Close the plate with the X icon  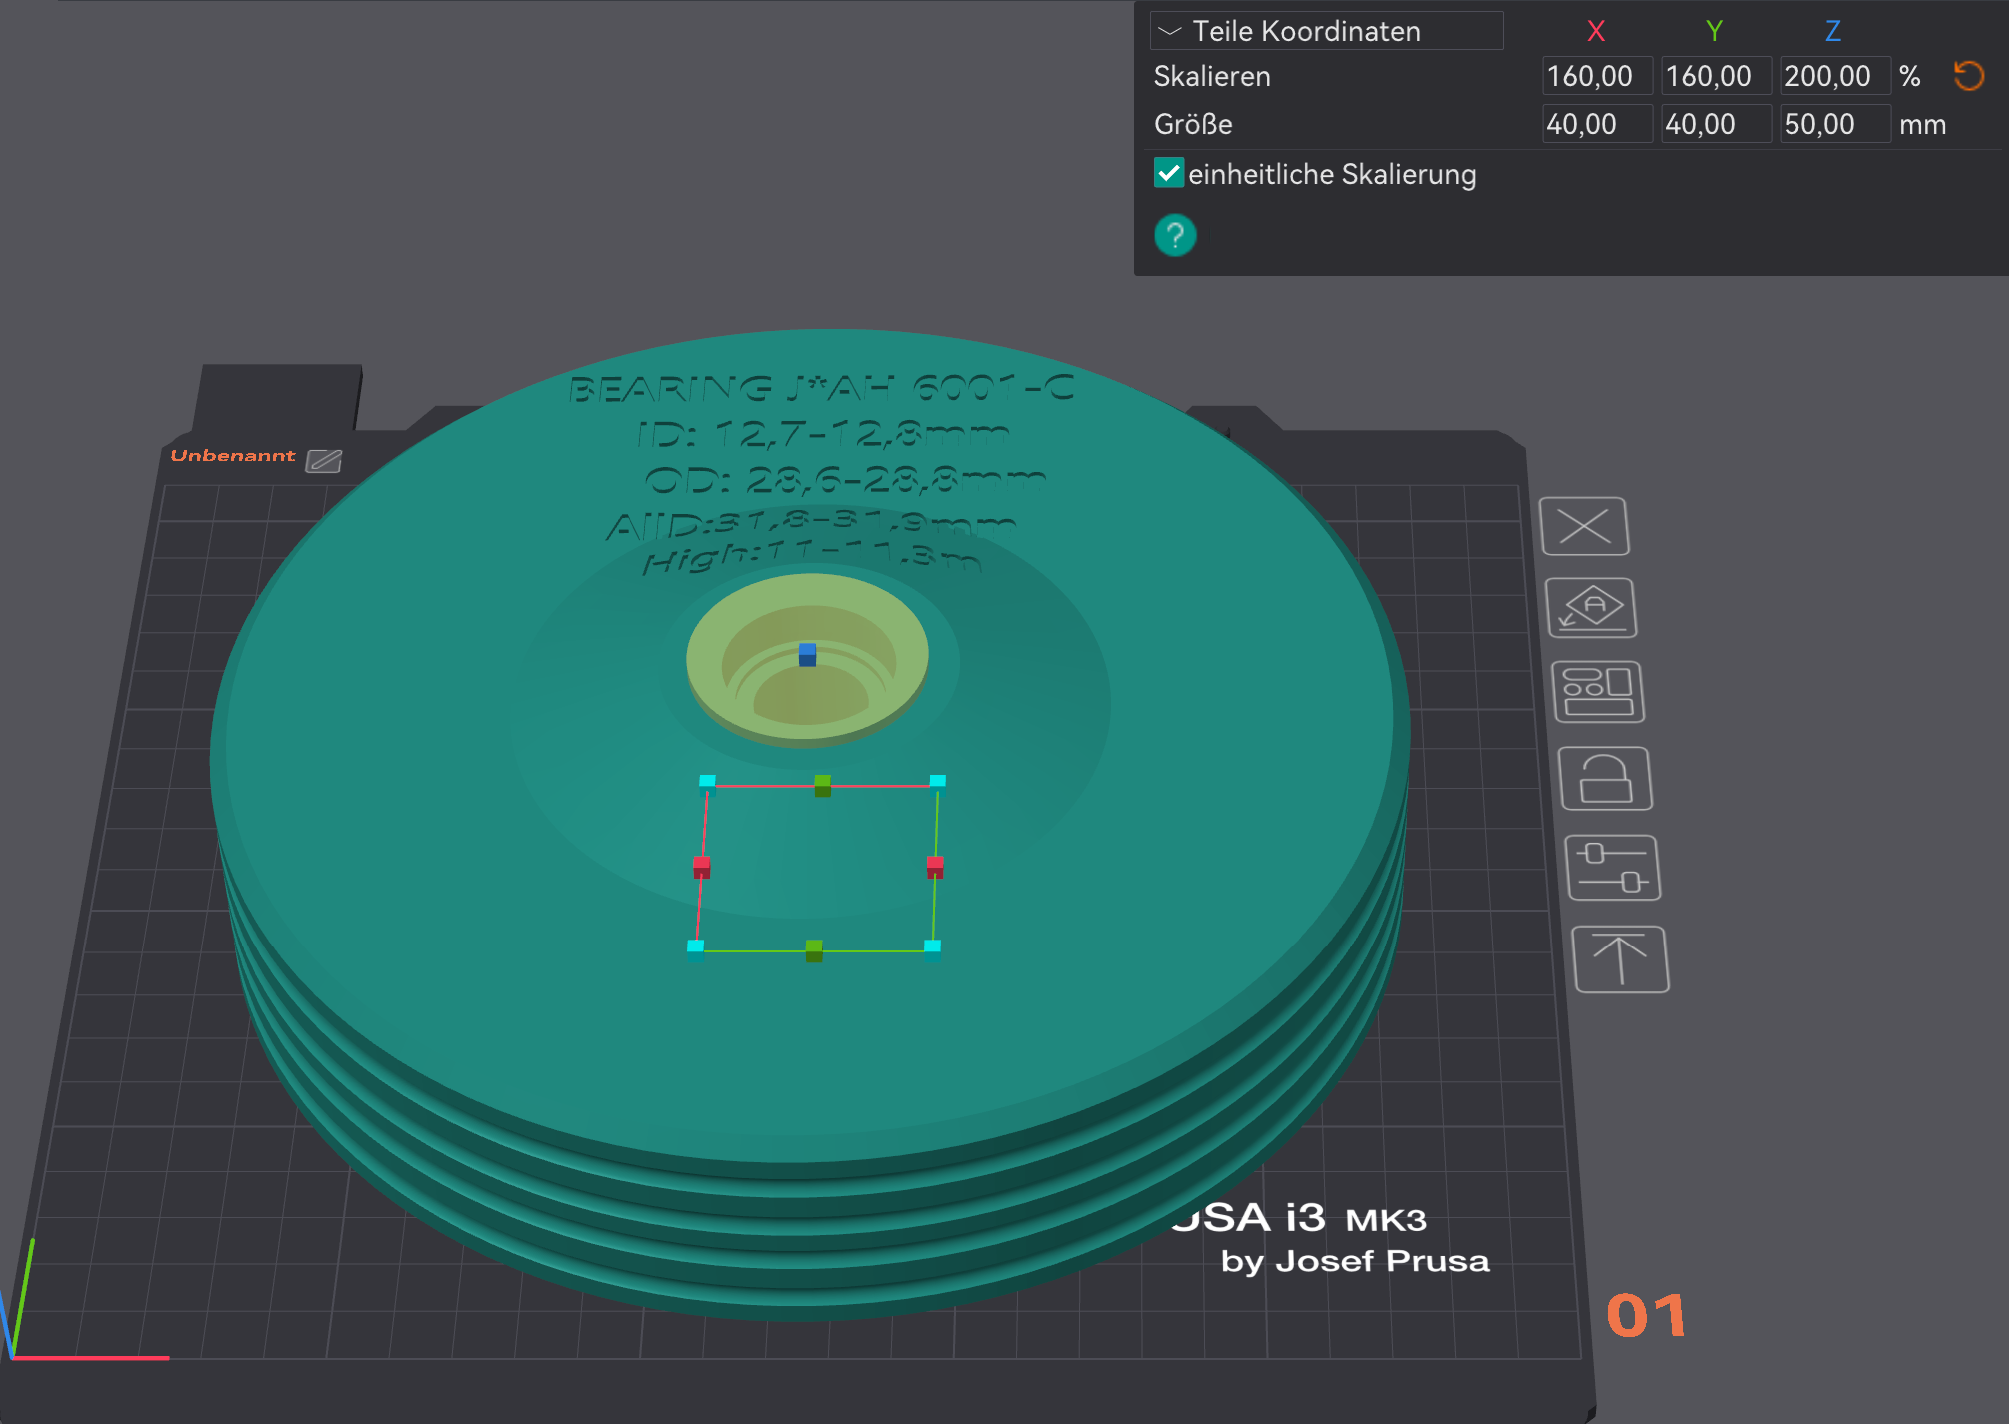tap(1585, 526)
